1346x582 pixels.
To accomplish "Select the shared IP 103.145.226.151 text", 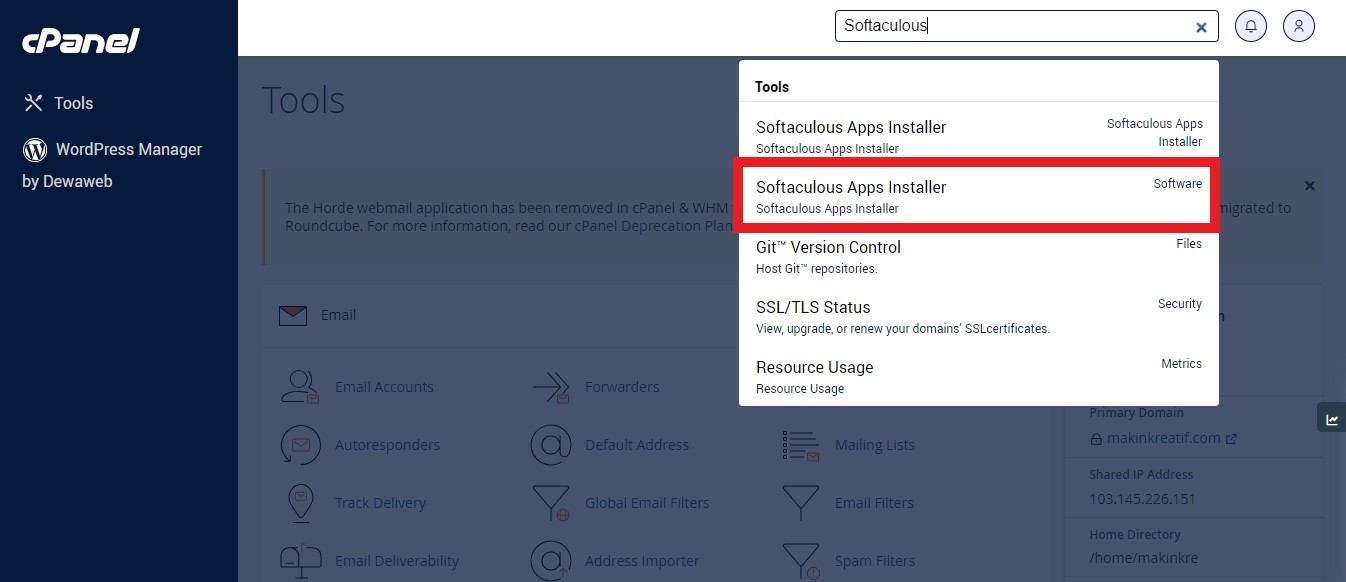I will [x=1142, y=499].
